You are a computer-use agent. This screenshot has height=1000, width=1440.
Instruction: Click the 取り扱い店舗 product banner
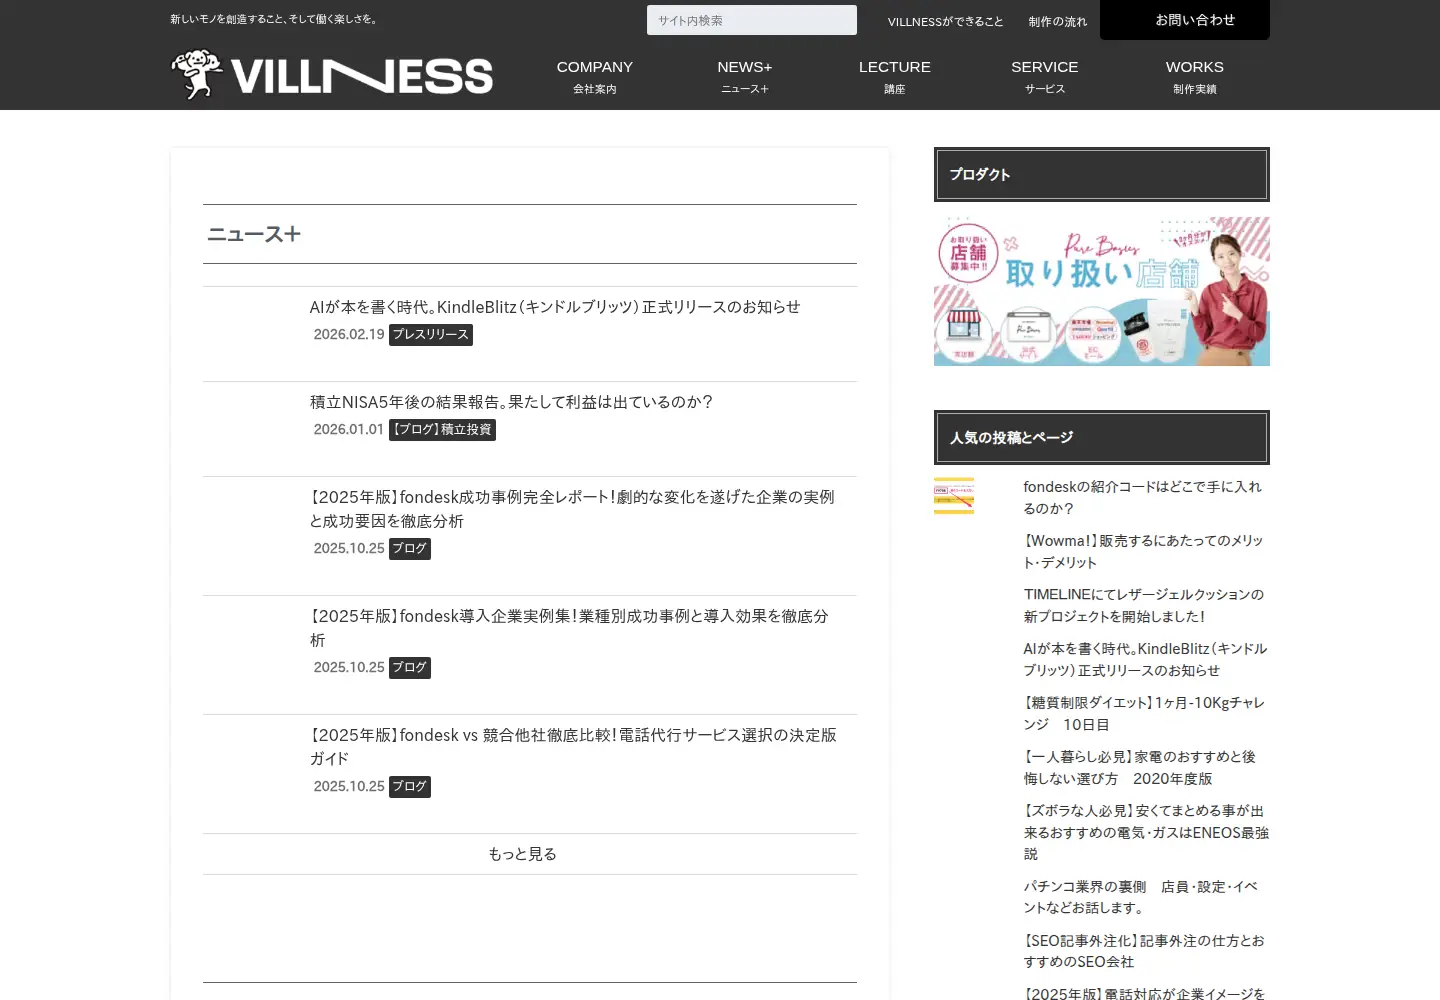tap(1102, 291)
